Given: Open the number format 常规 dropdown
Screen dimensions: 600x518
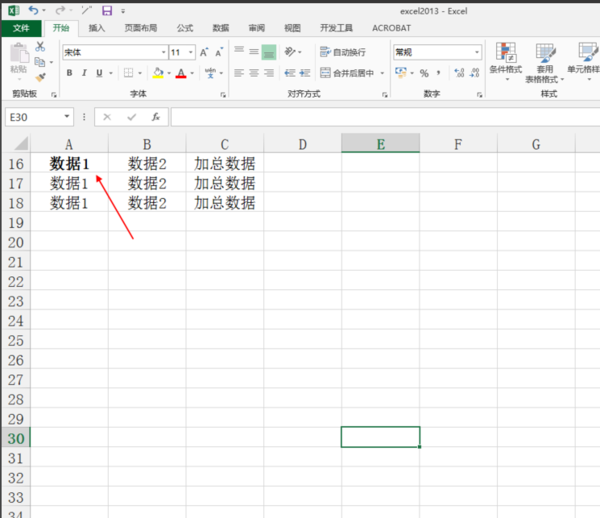Looking at the screenshot, I should [477, 52].
